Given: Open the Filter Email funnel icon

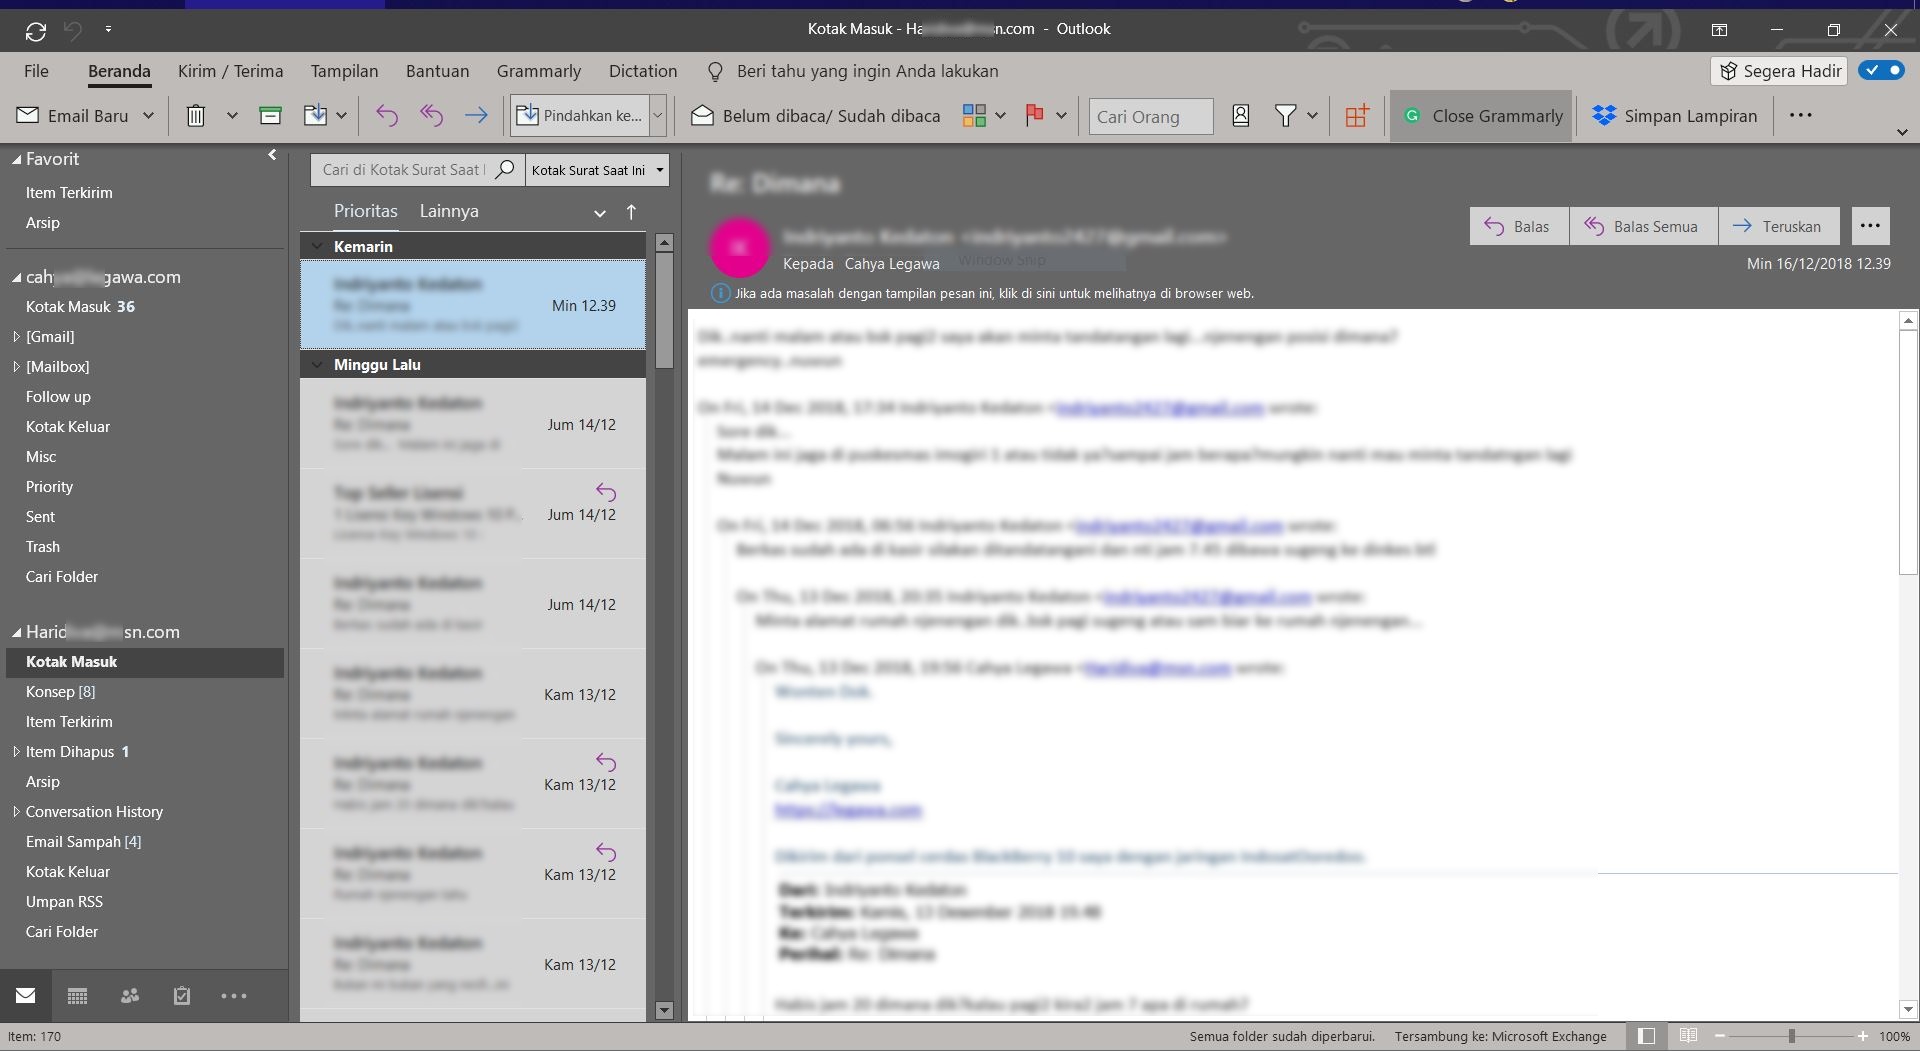Looking at the screenshot, I should [x=1286, y=116].
